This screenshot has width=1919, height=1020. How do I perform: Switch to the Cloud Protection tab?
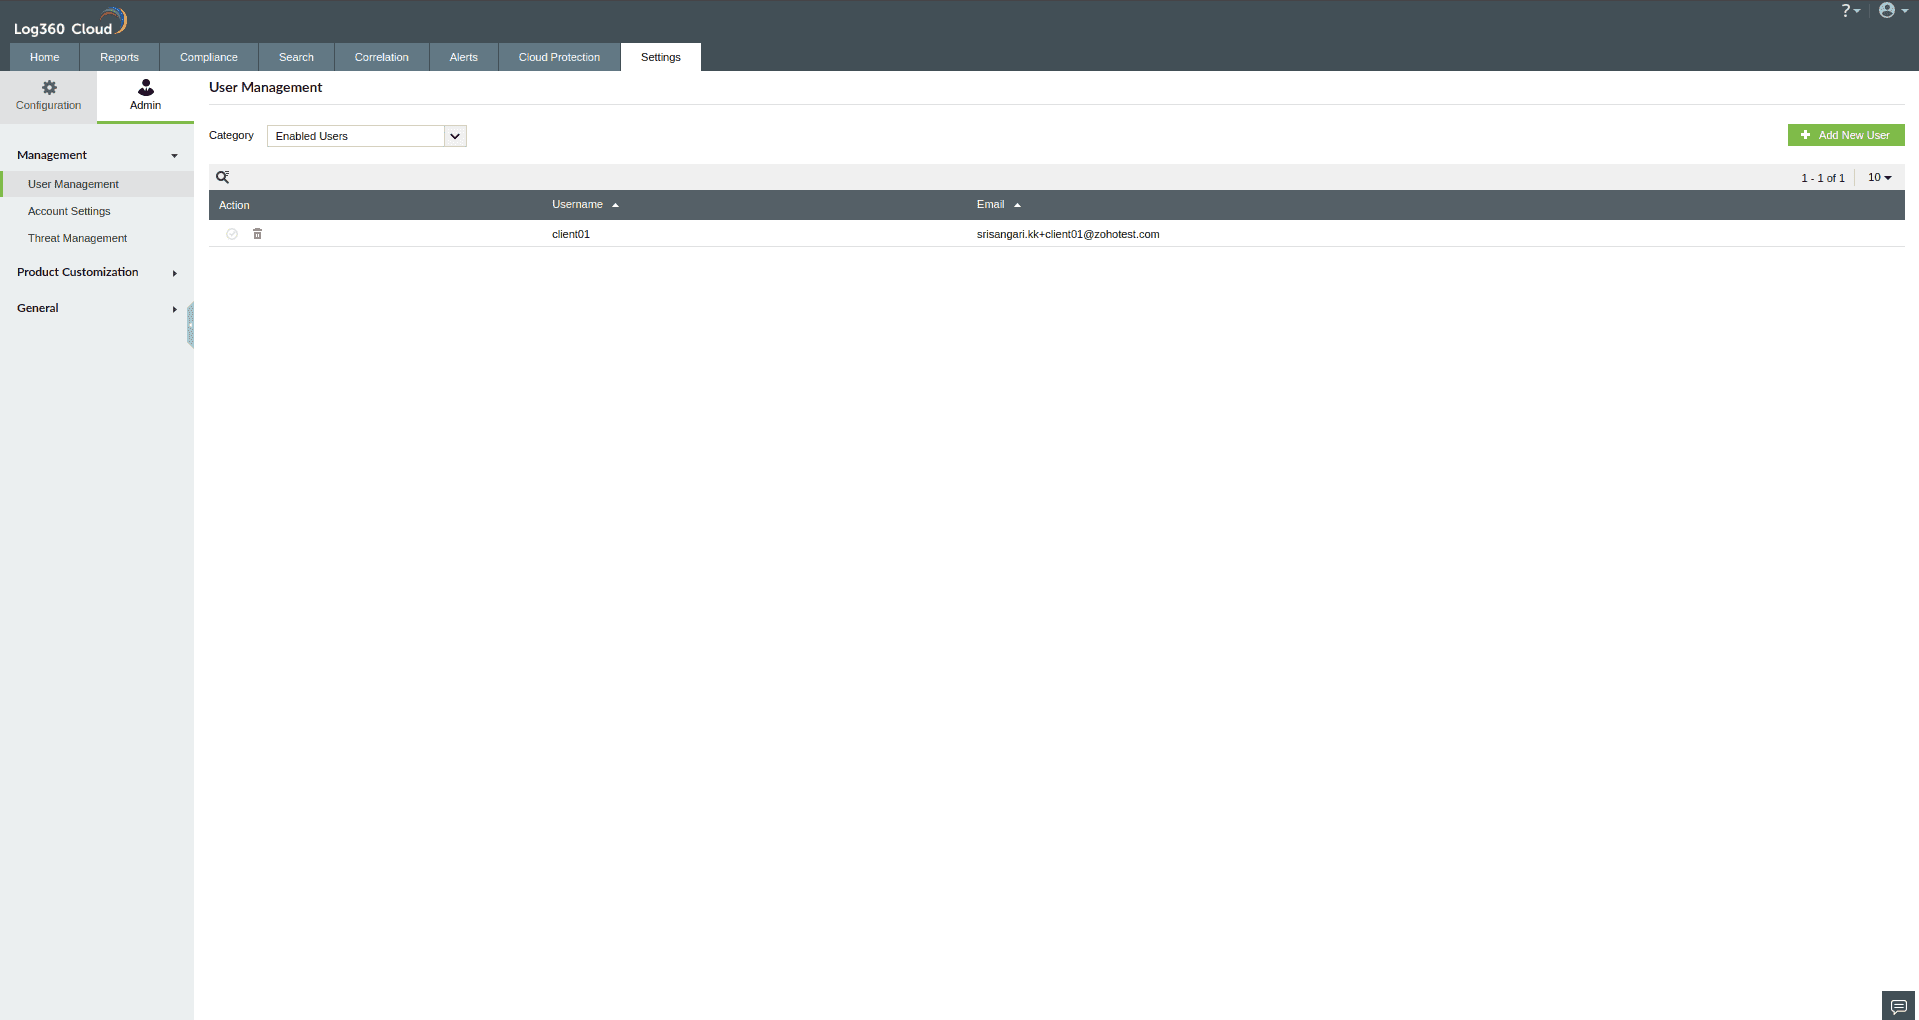(x=558, y=57)
